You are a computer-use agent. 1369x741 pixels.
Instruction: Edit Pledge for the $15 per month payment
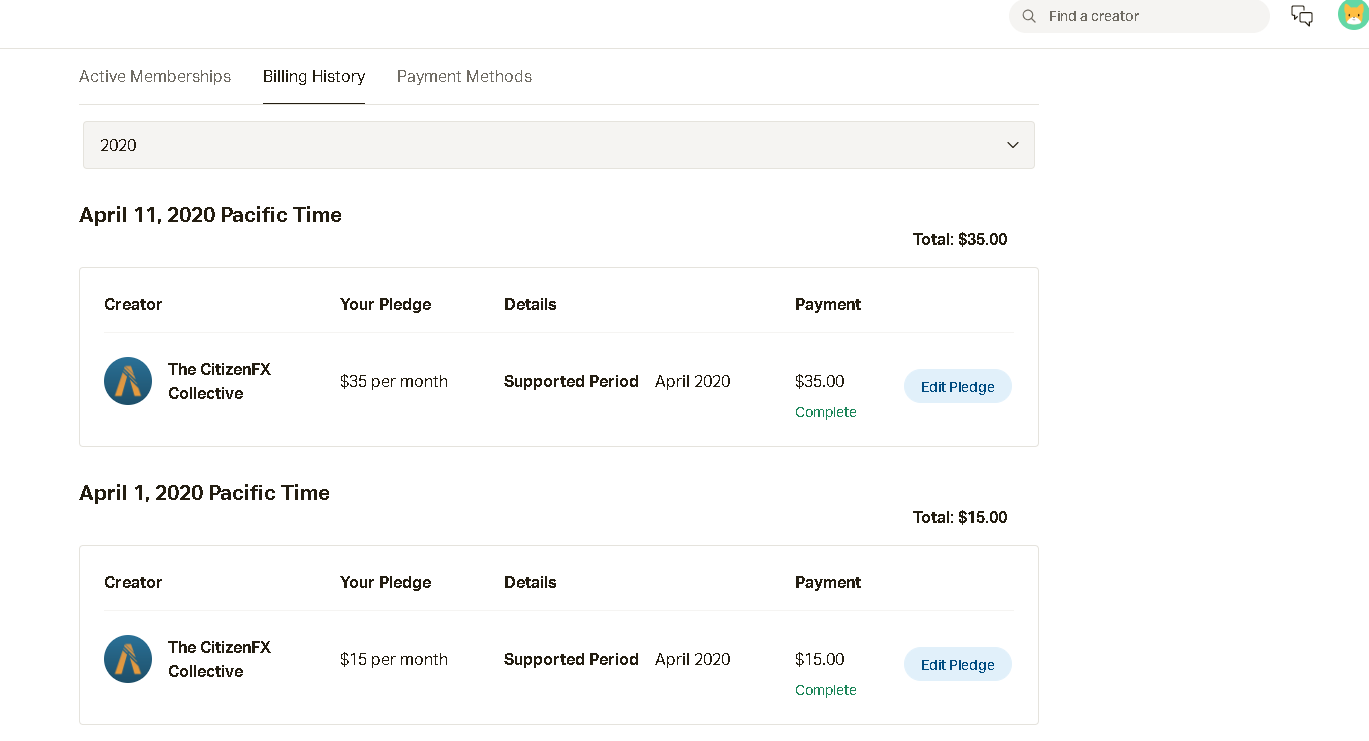(x=957, y=665)
